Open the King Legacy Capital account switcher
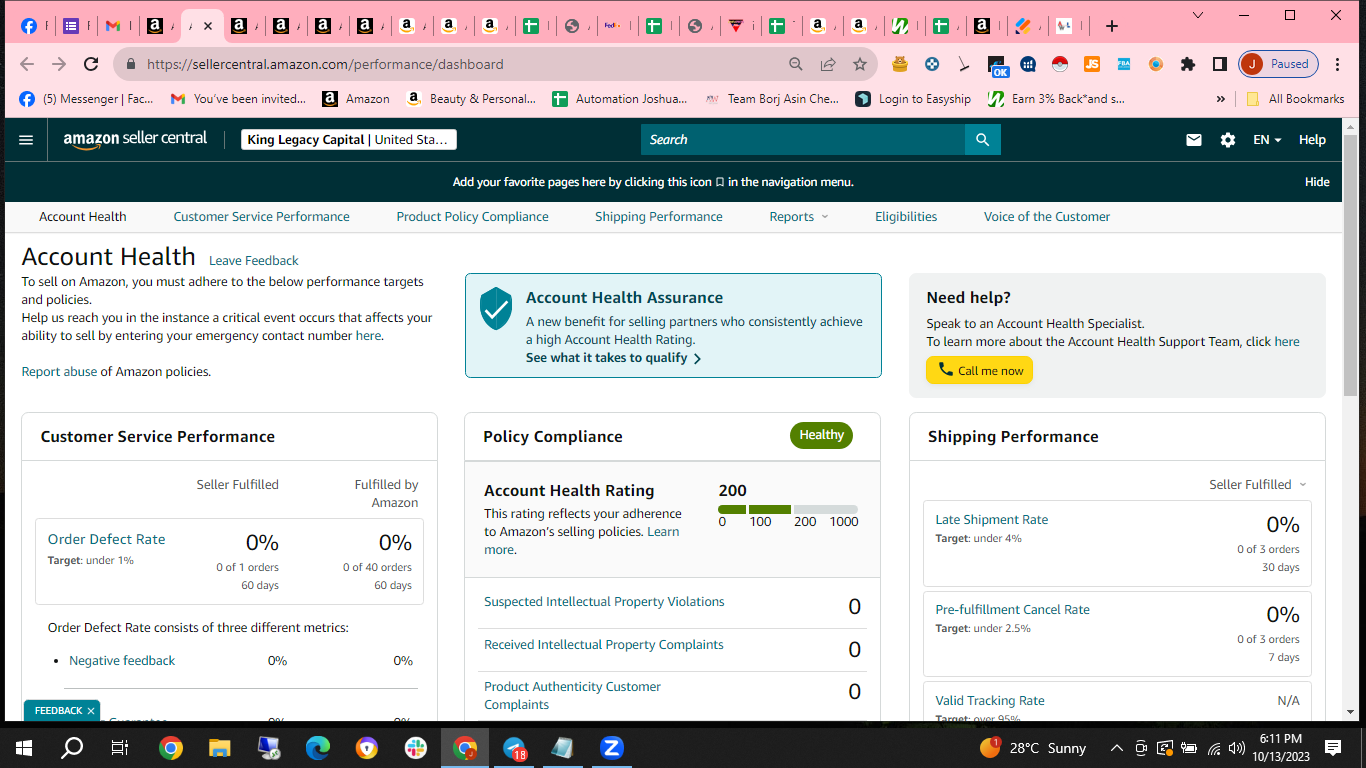This screenshot has height=768, width=1366. click(x=349, y=140)
